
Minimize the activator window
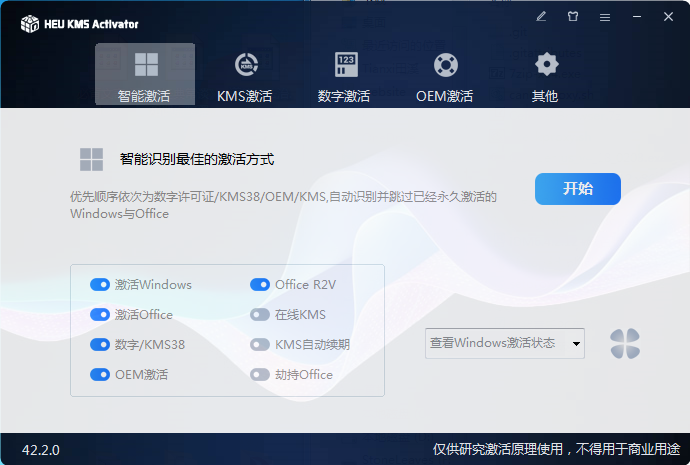[637, 17]
